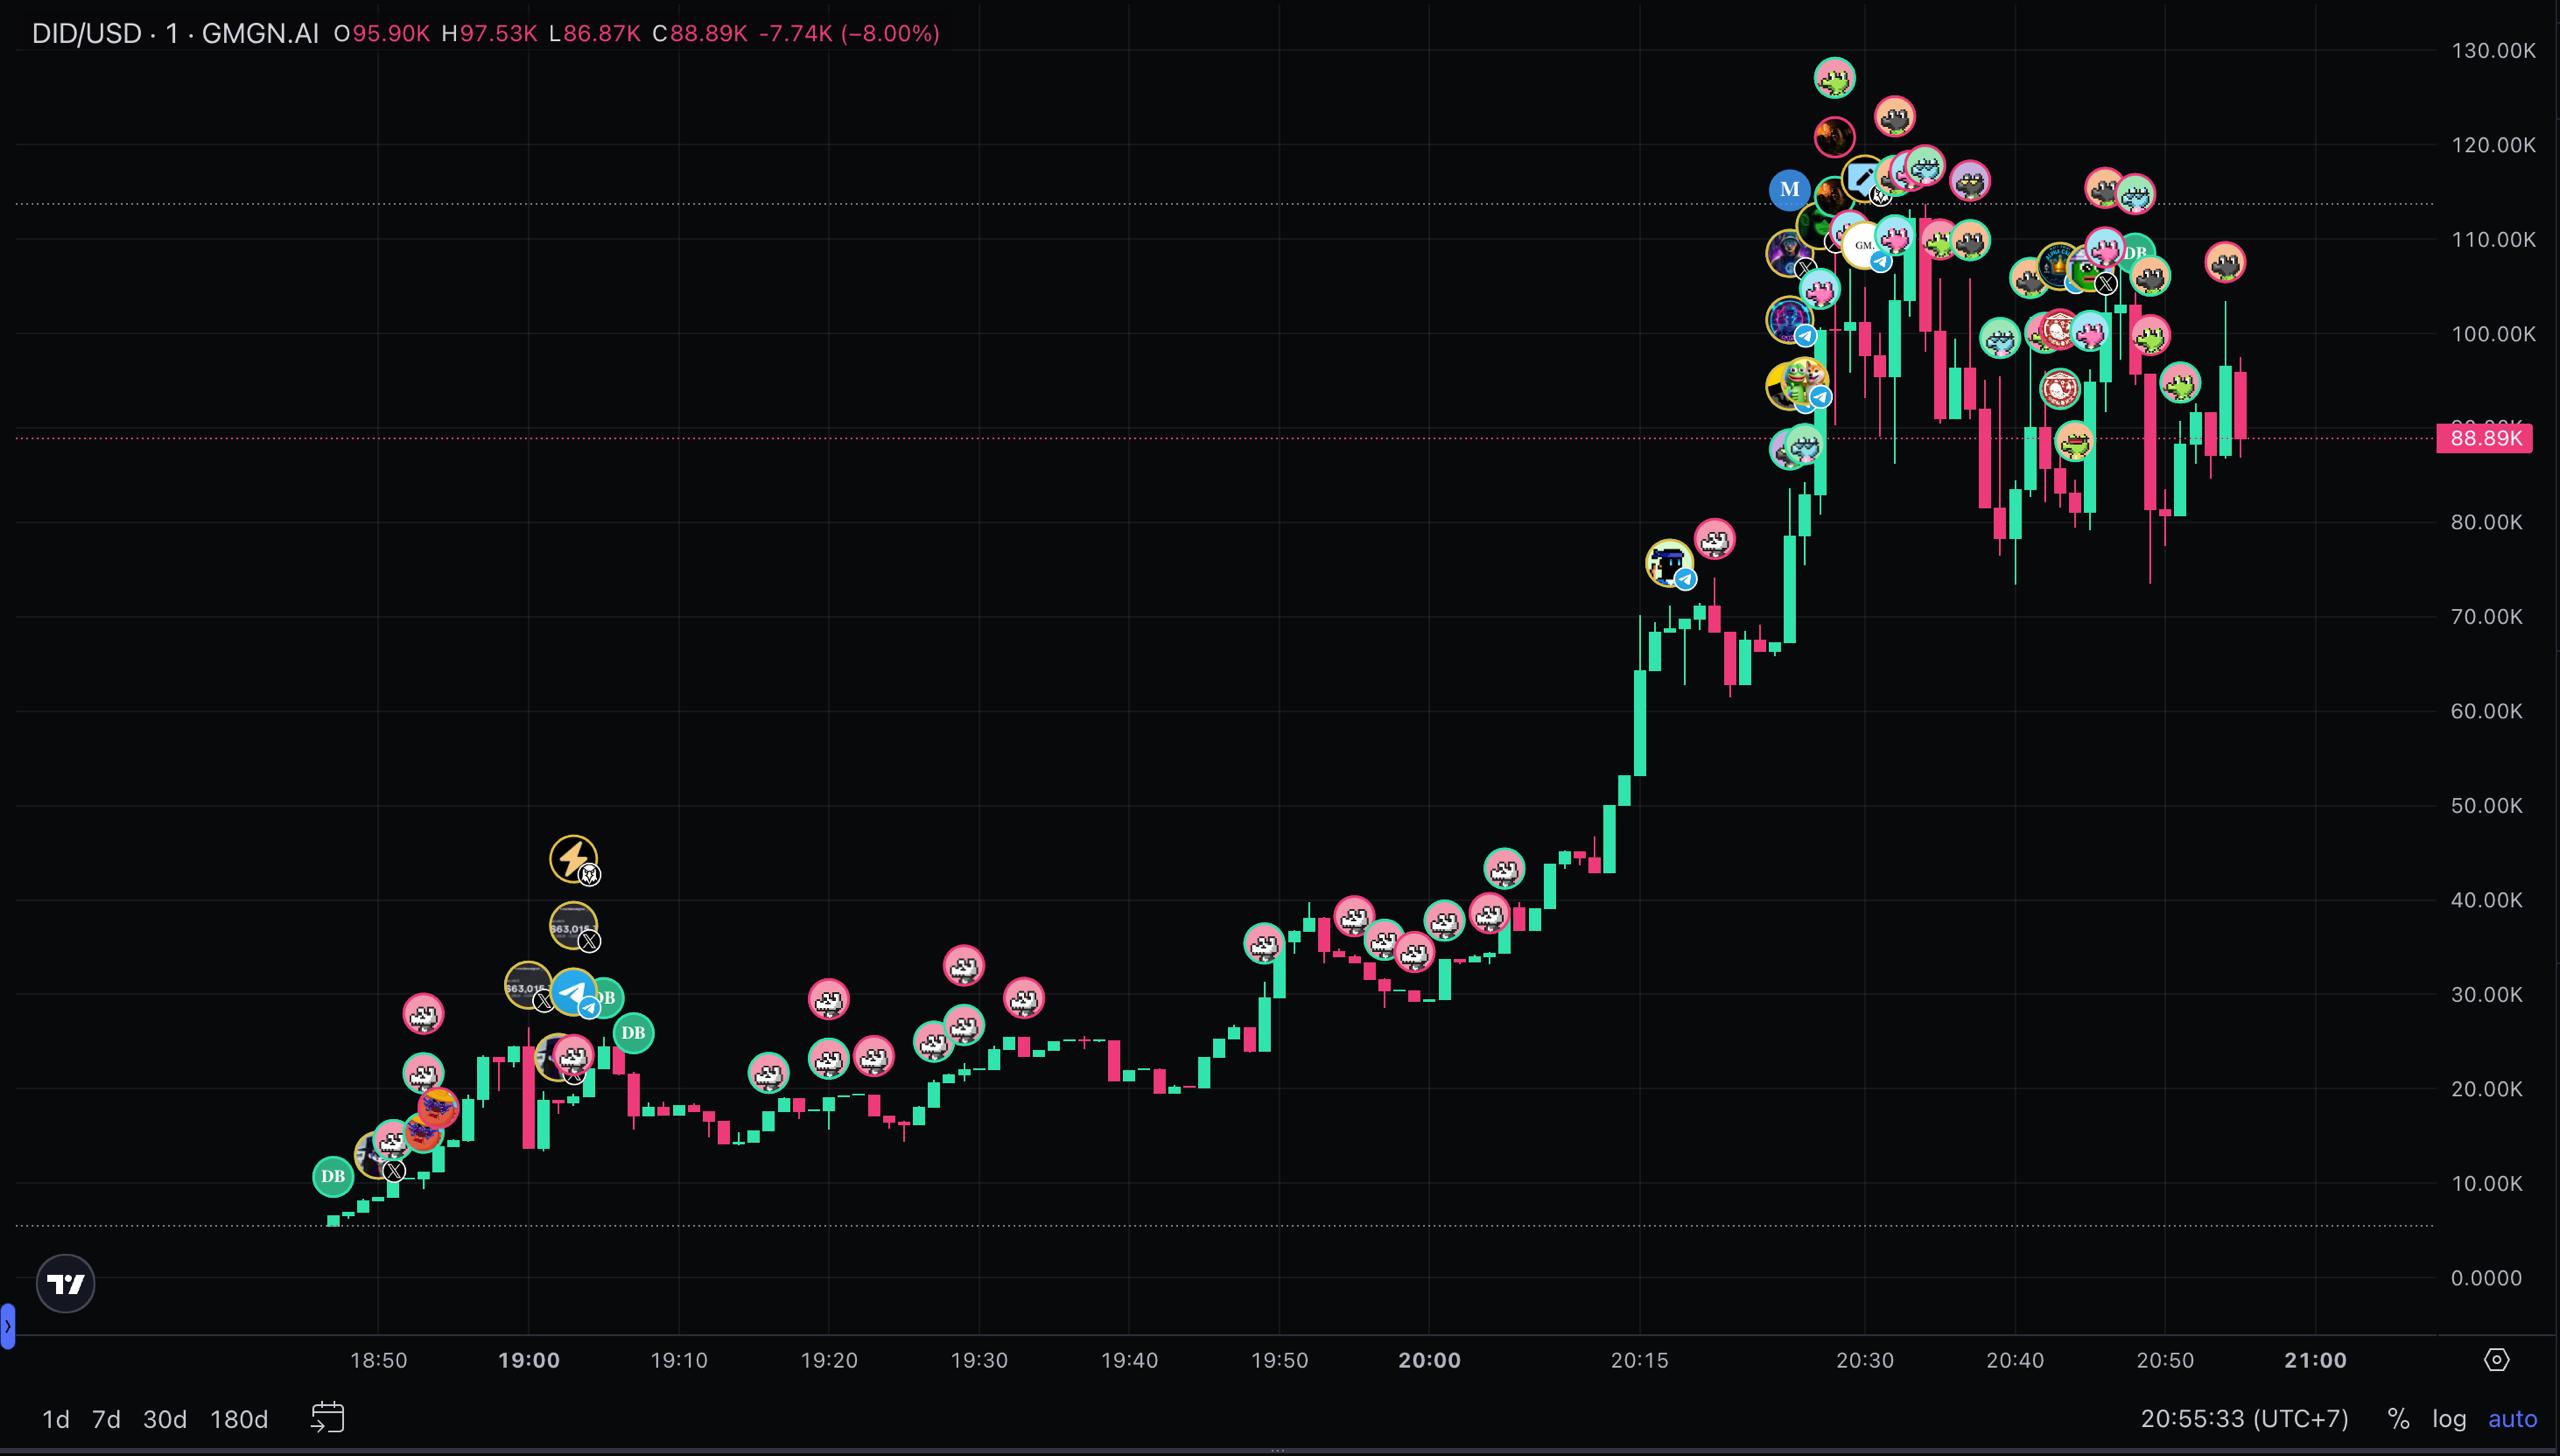Viewport: 2560px width, 1456px height.
Task: Click the 88.89K current price label
Action: tap(2484, 438)
